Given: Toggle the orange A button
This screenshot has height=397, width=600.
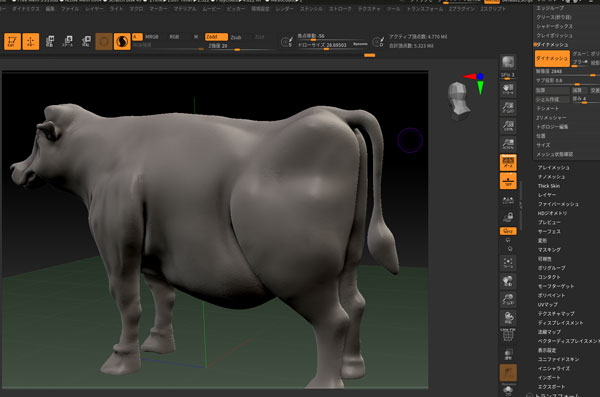Looking at the screenshot, I should tap(137, 37).
